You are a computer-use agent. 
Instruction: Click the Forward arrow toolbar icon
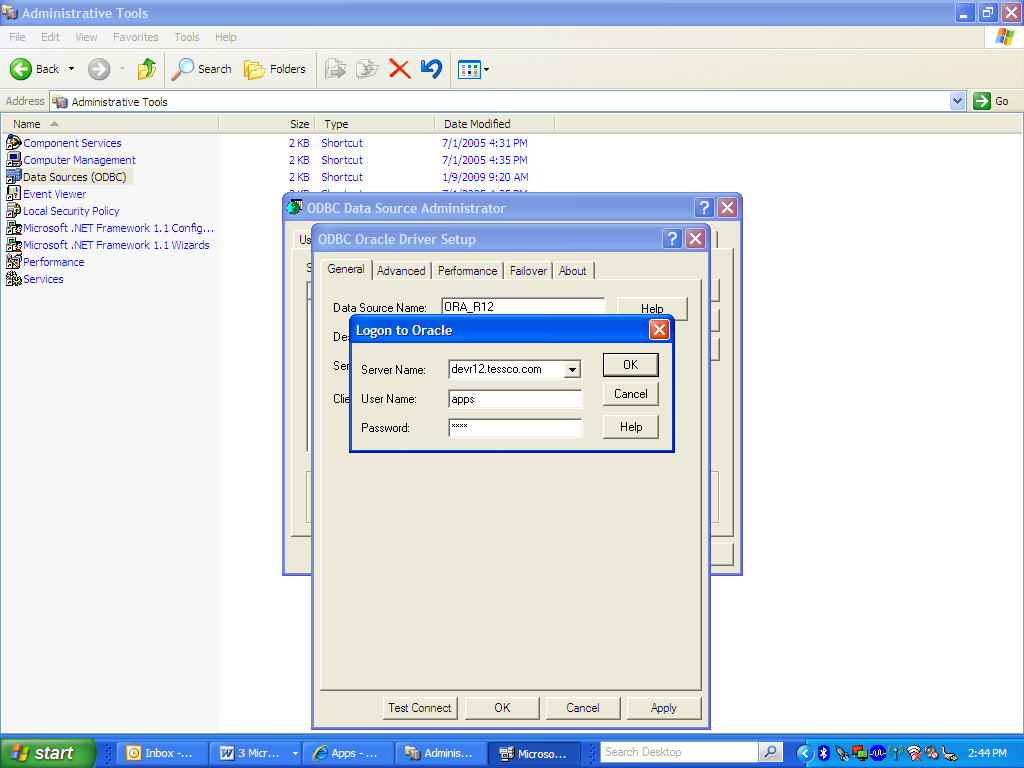[99, 69]
